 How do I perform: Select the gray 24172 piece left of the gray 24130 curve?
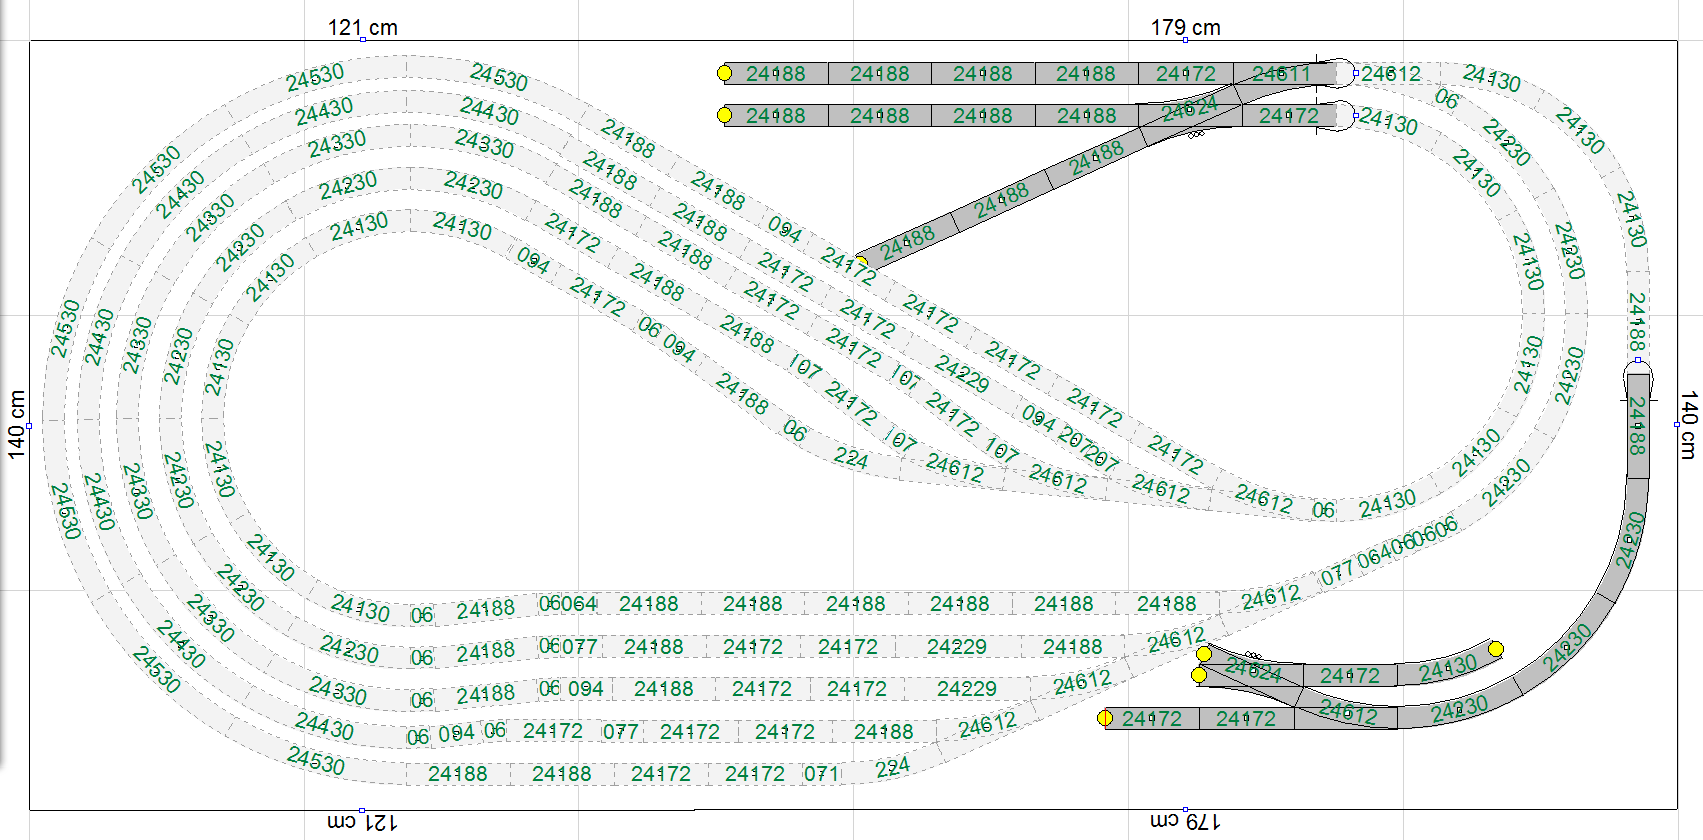pos(1350,676)
